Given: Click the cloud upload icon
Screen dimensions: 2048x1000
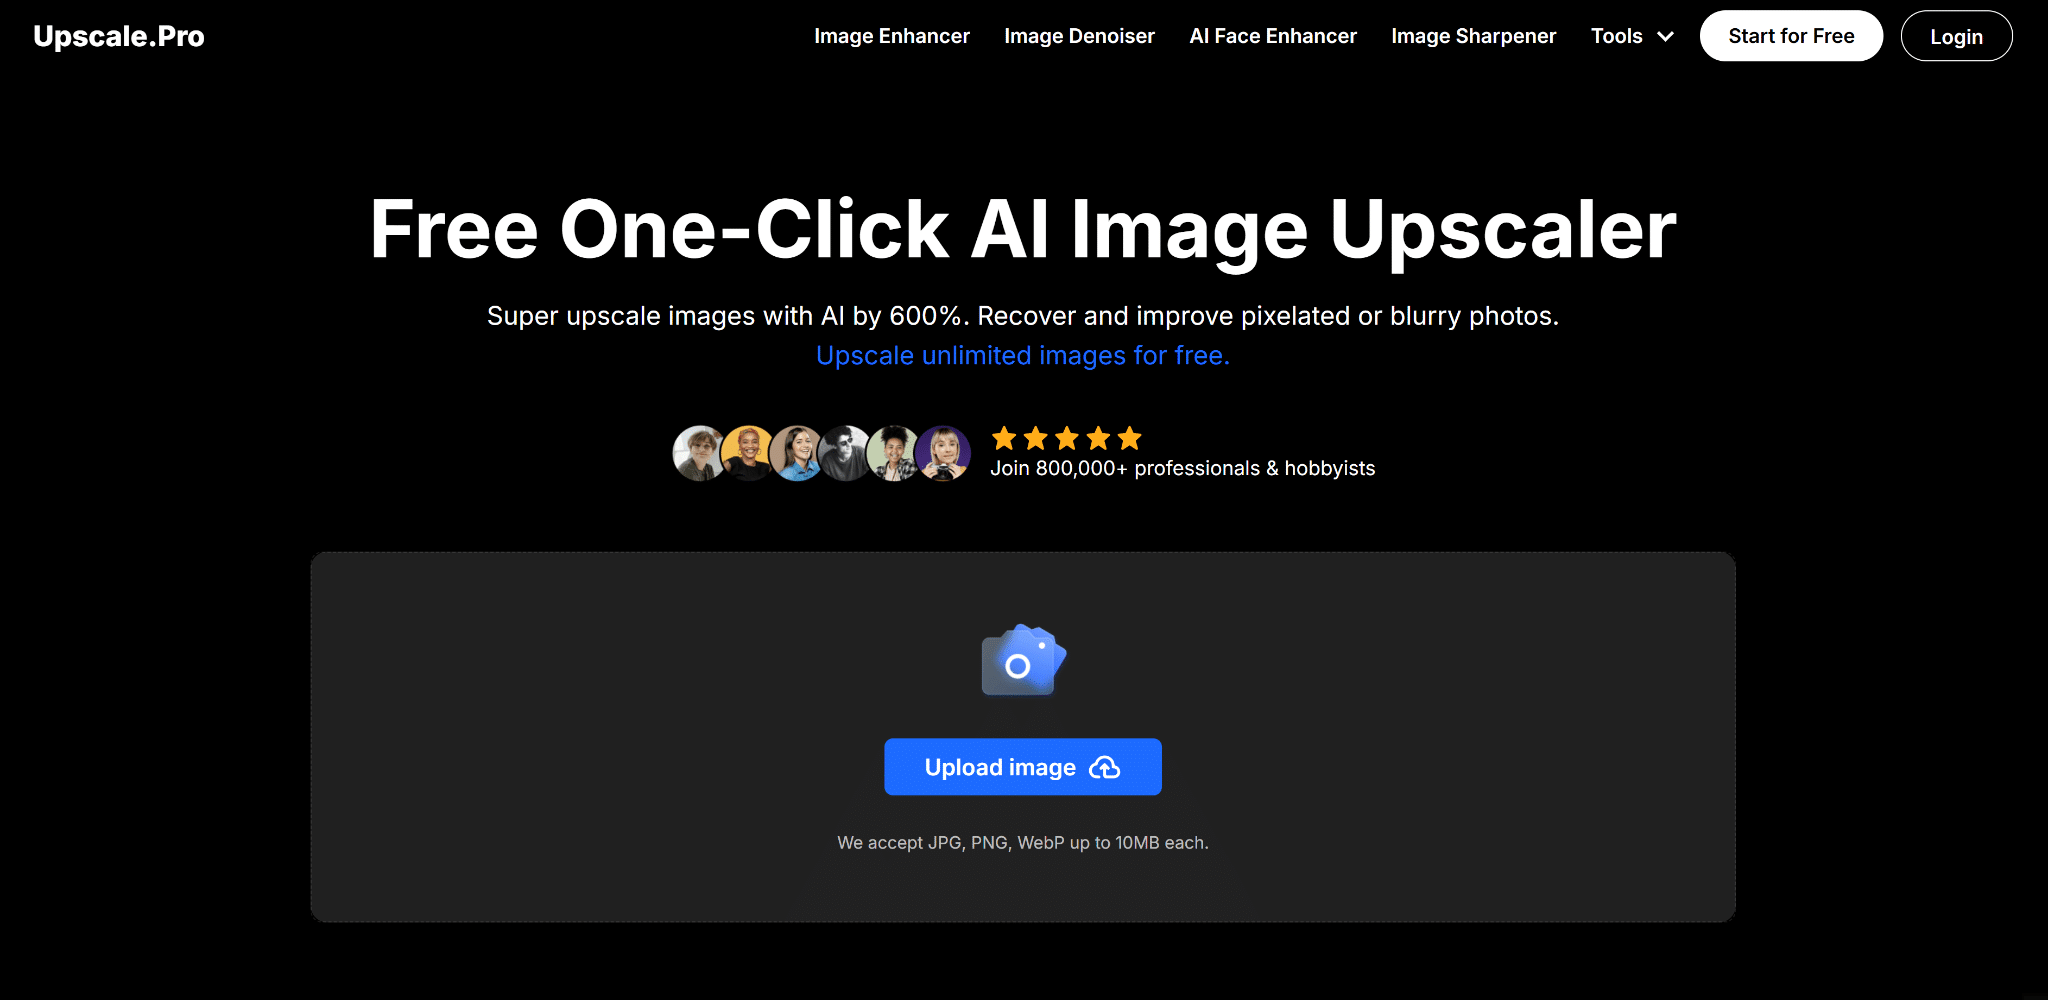Looking at the screenshot, I should pyautogui.click(x=1104, y=768).
